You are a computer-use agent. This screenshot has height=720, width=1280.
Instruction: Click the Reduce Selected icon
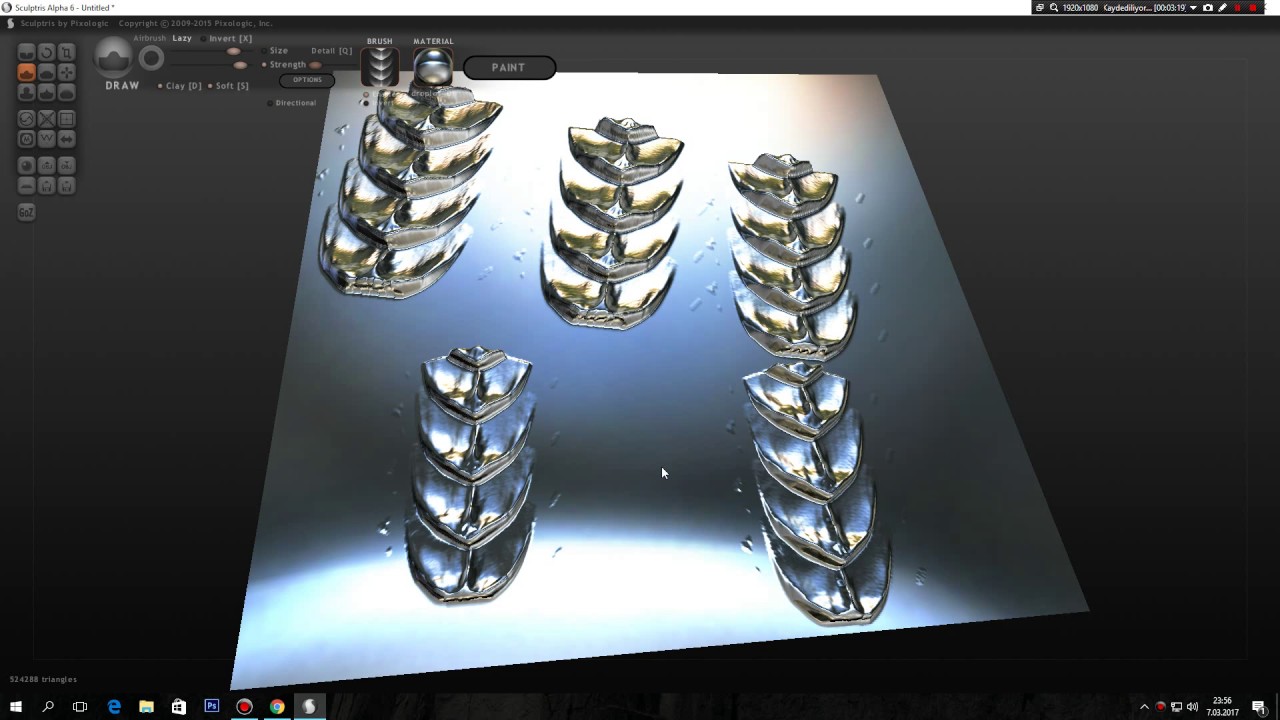click(x=46, y=119)
